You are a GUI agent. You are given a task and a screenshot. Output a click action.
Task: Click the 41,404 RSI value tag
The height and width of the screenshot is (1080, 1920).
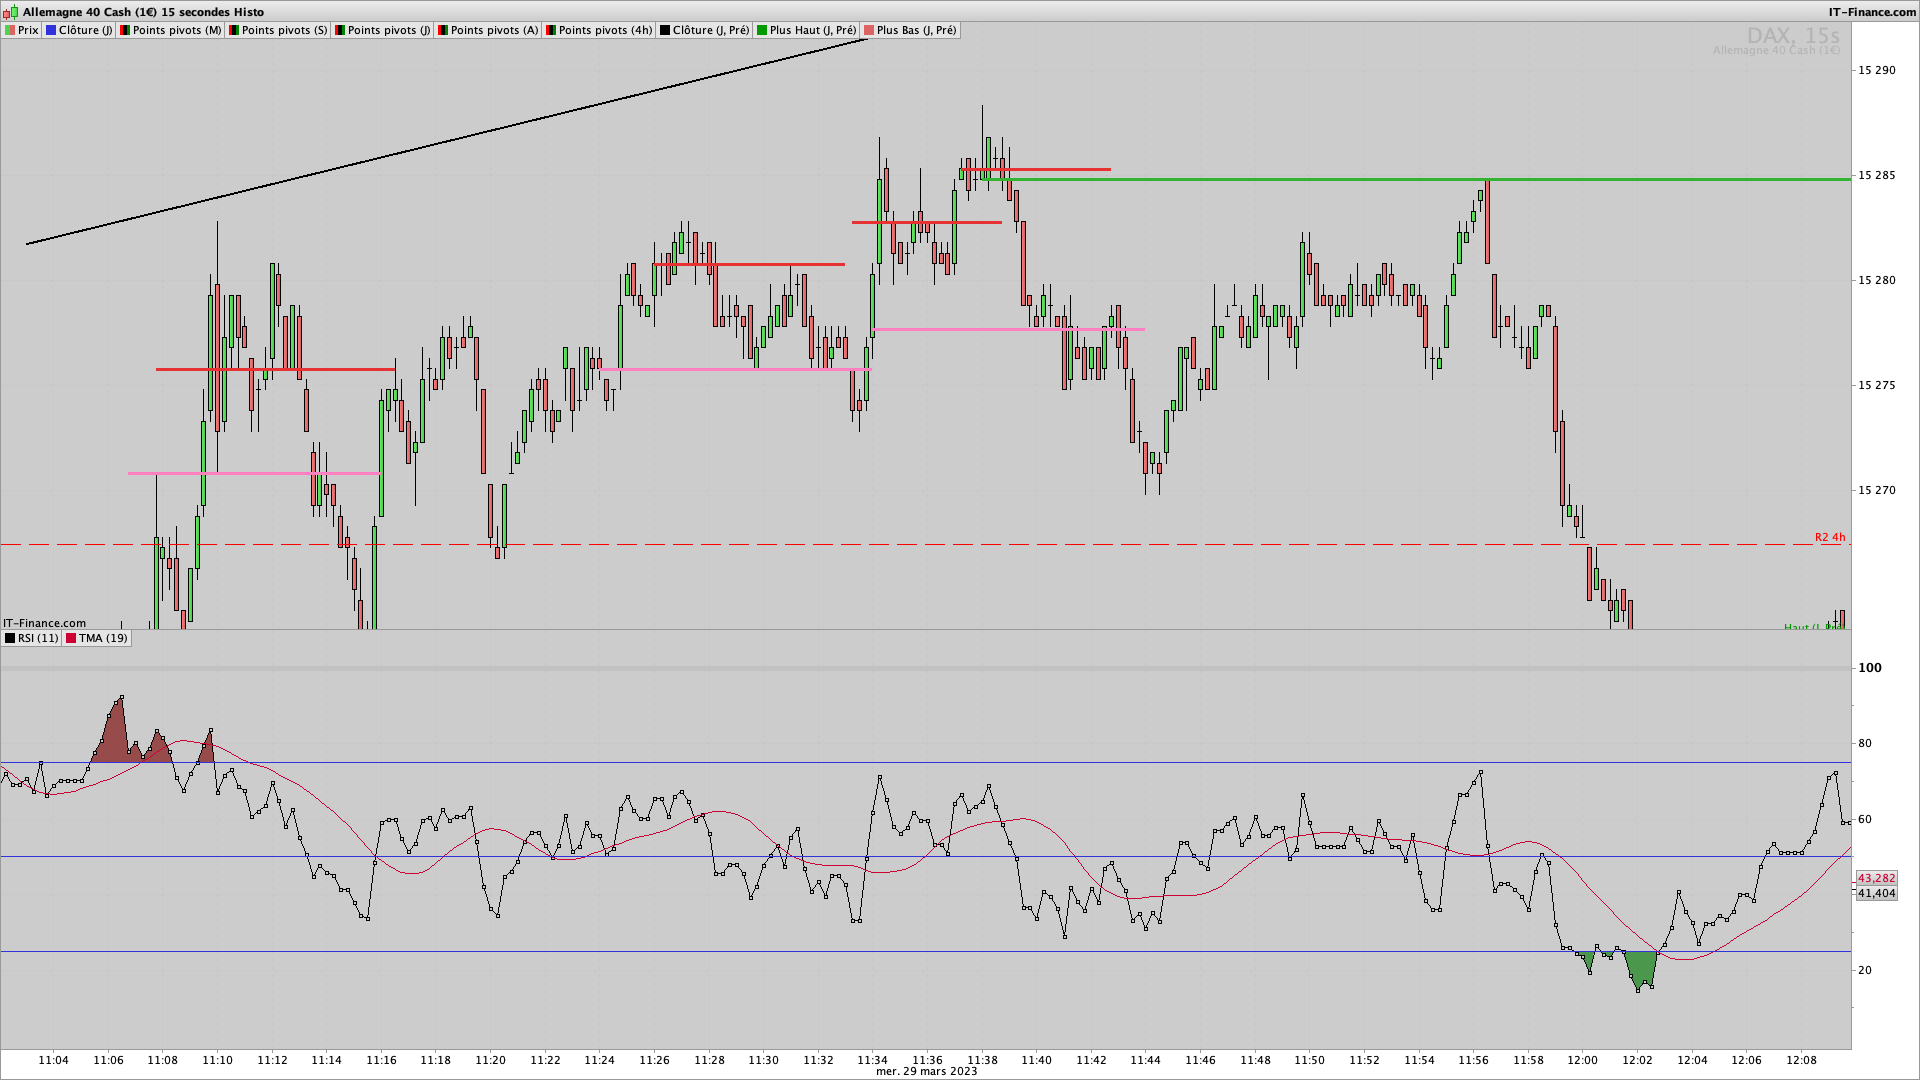[1876, 893]
